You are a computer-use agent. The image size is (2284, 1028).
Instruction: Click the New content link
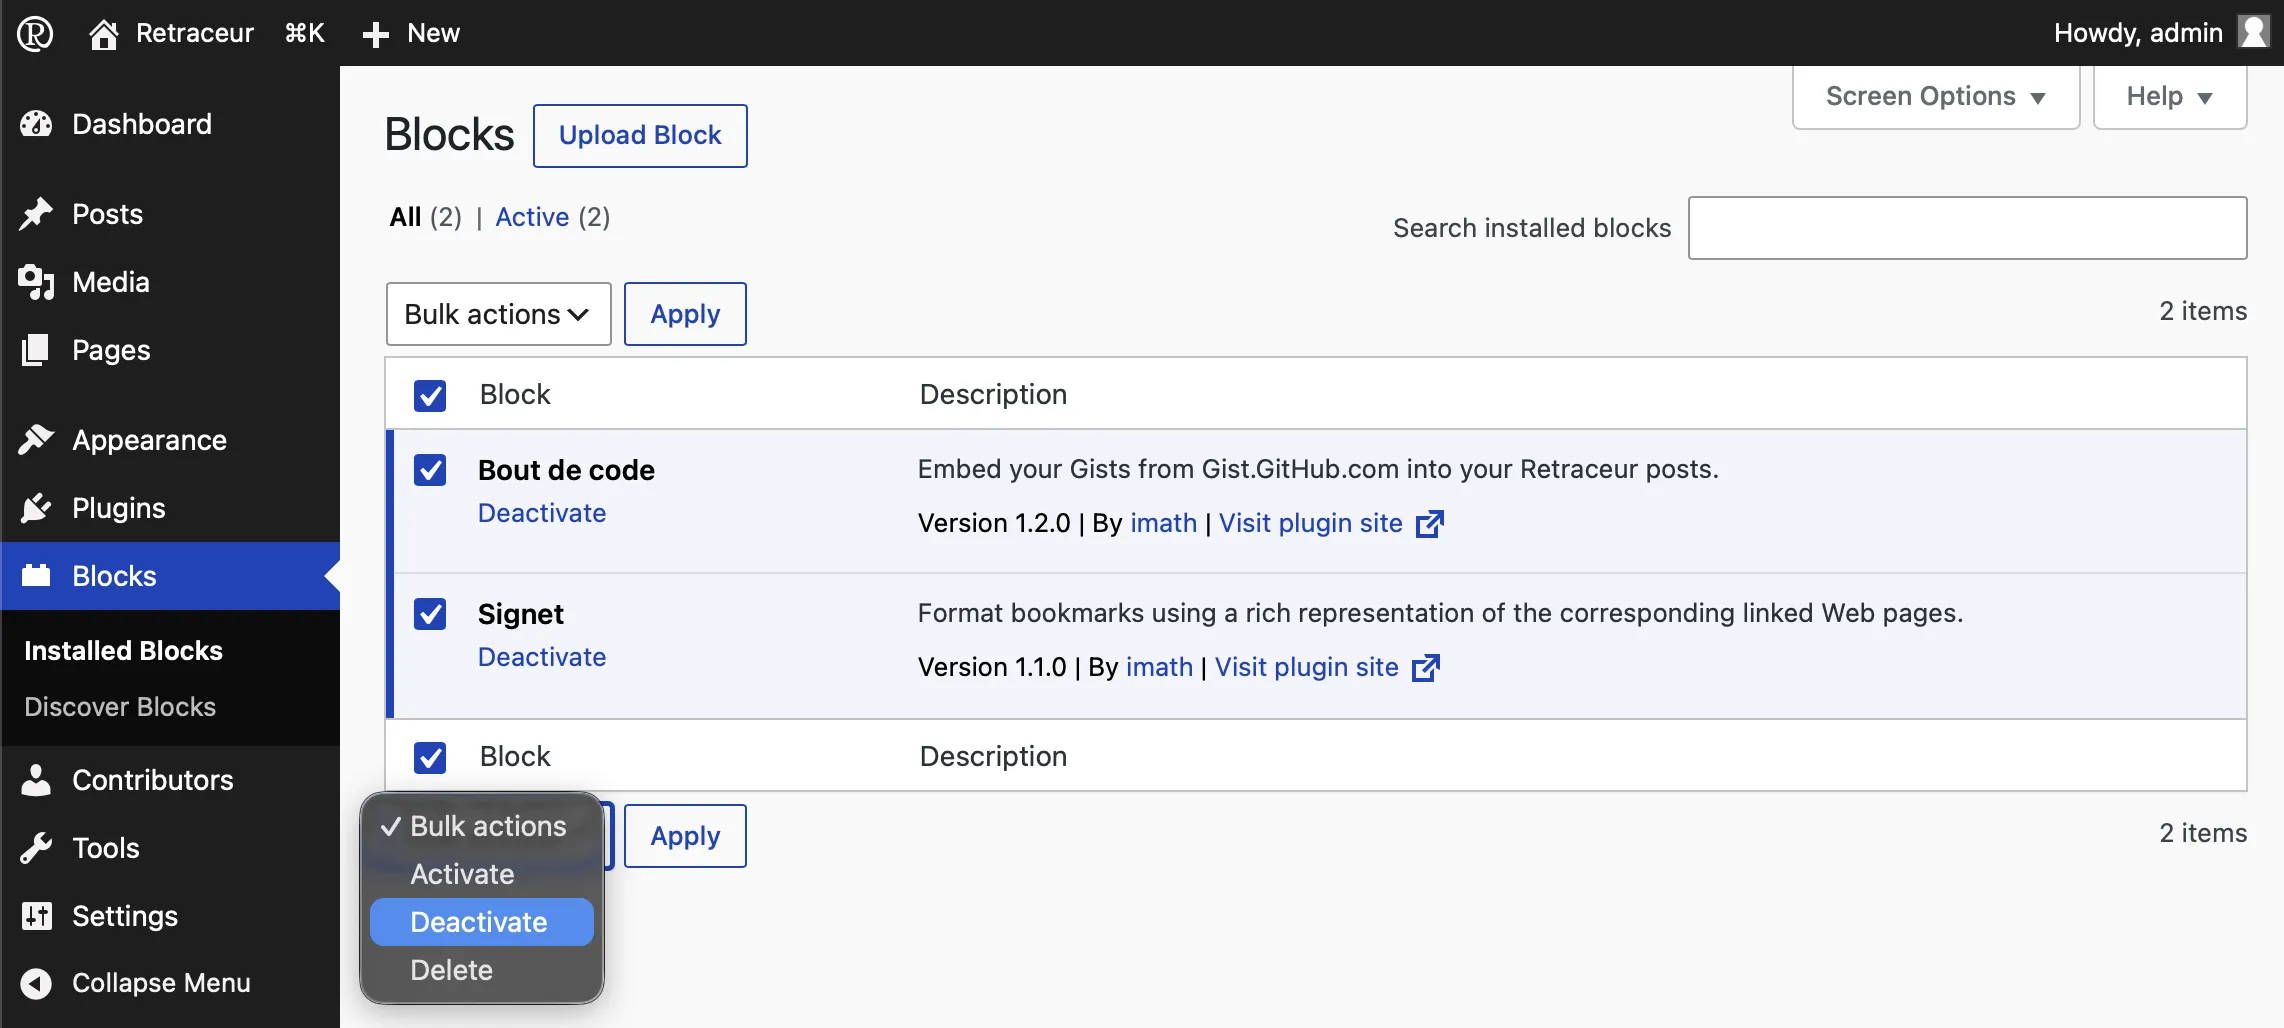click(433, 33)
